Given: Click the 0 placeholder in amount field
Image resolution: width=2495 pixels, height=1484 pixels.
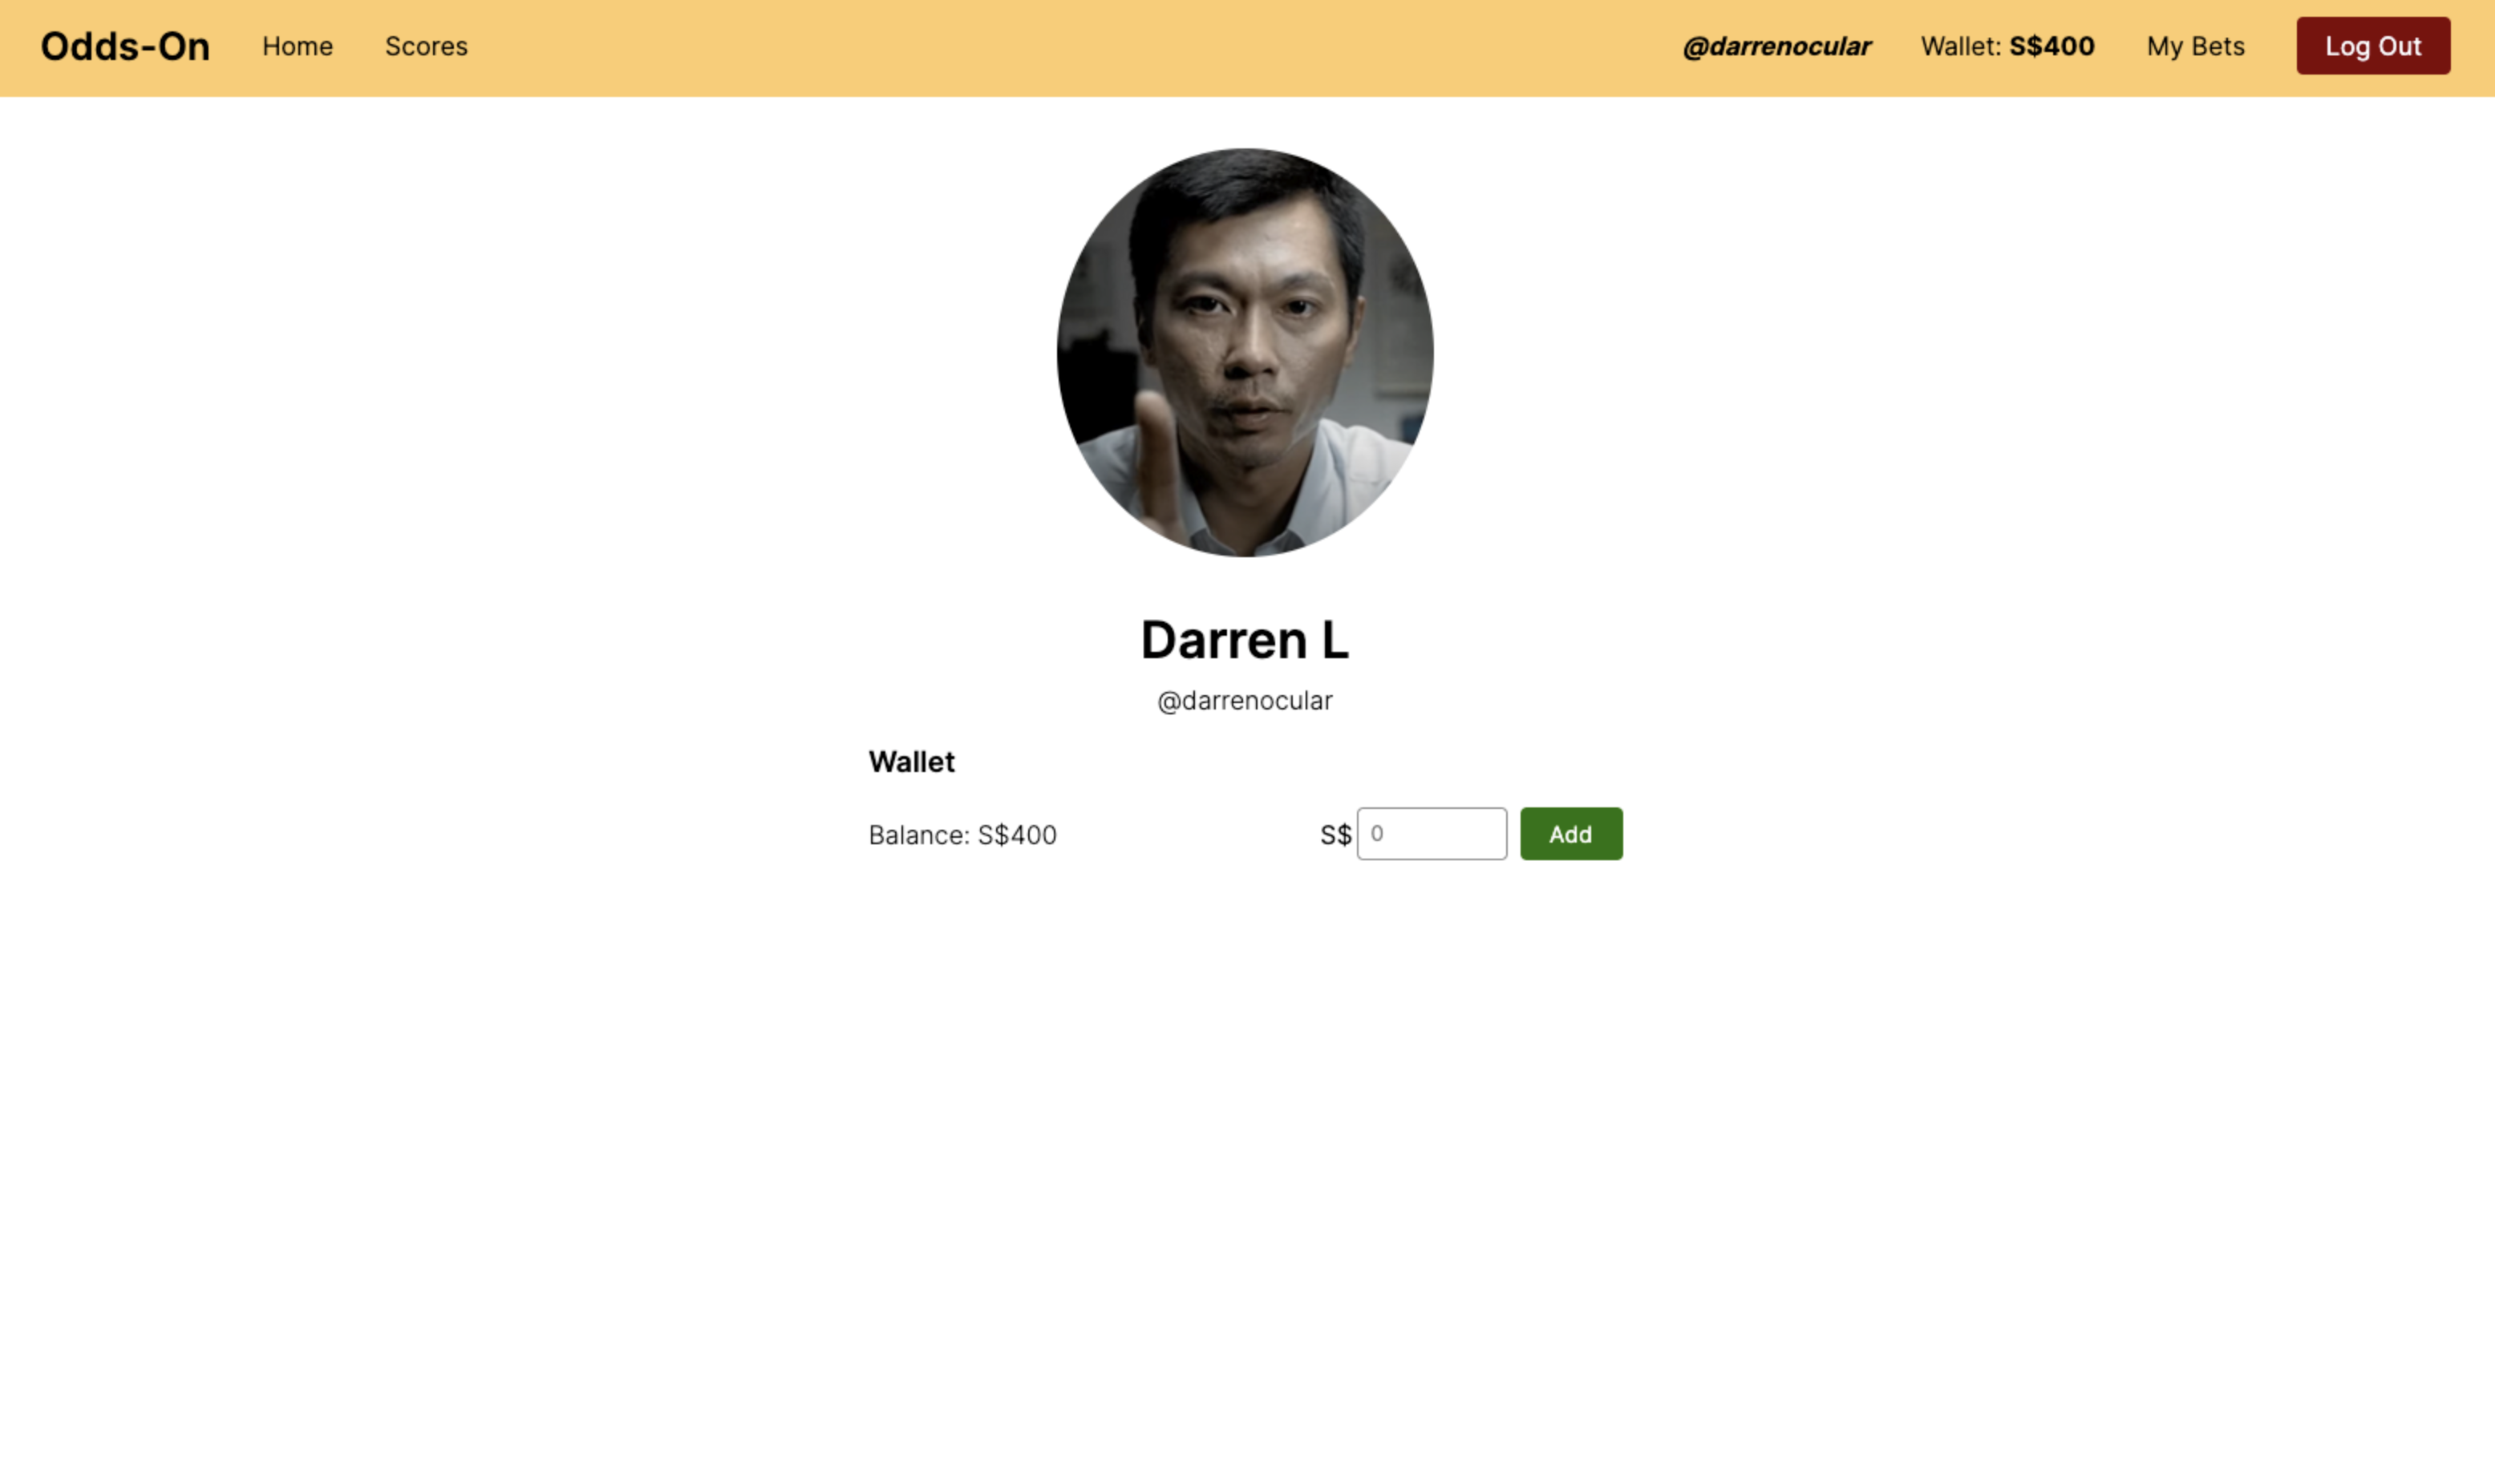Looking at the screenshot, I should click(x=1377, y=834).
